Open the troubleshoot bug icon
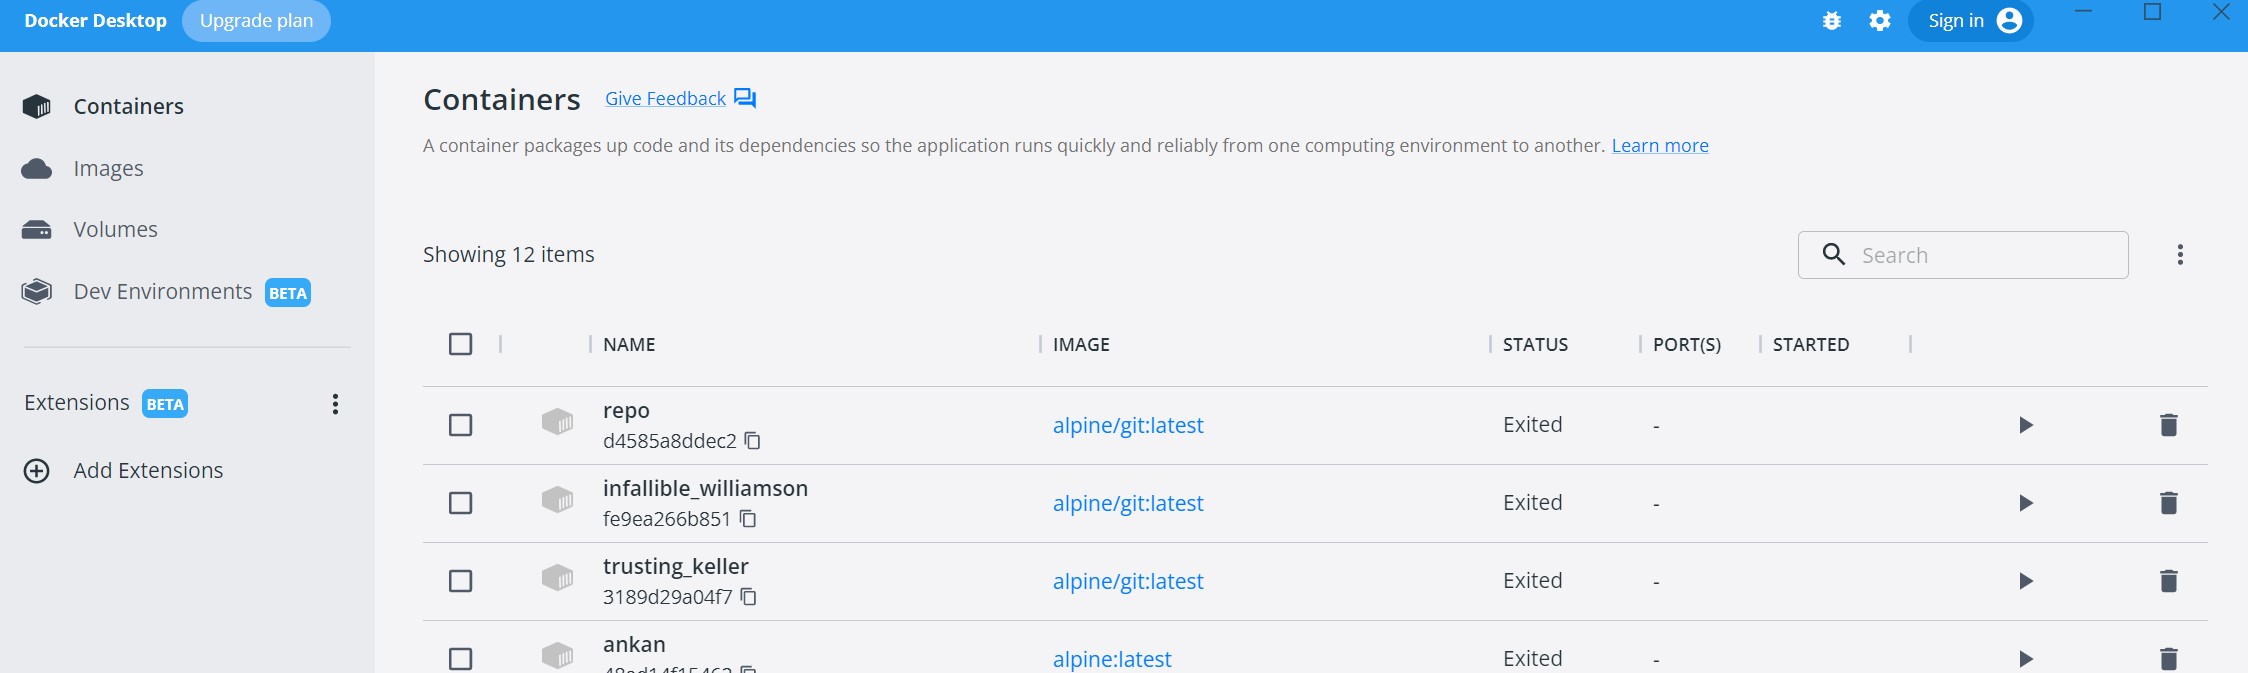Viewport: 2248px width, 673px height. click(x=1832, y=21)
